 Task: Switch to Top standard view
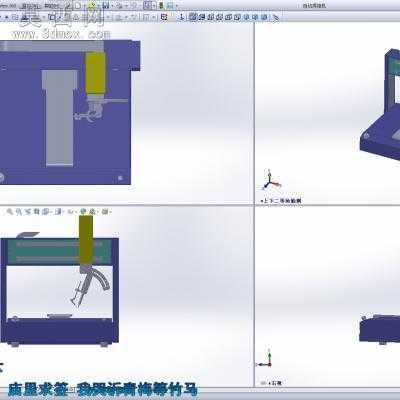click(x=228, y=17)
